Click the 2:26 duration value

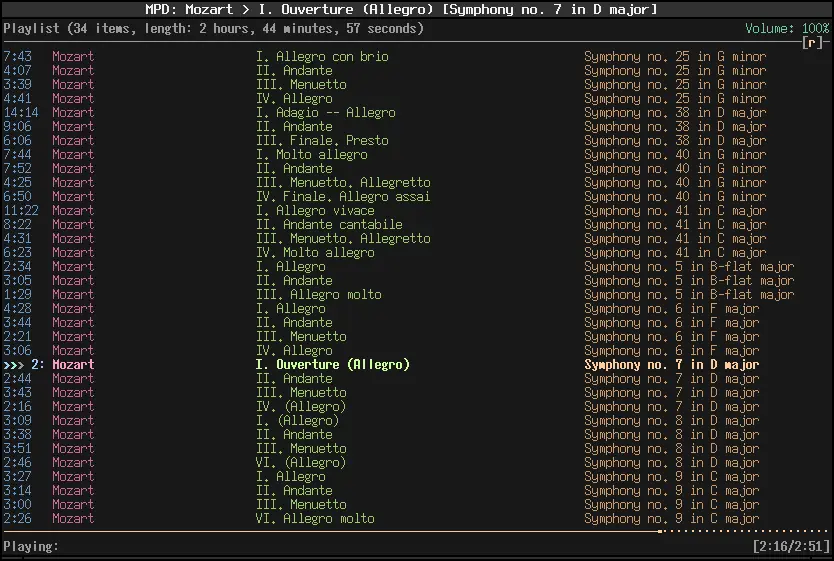(17, 518)
